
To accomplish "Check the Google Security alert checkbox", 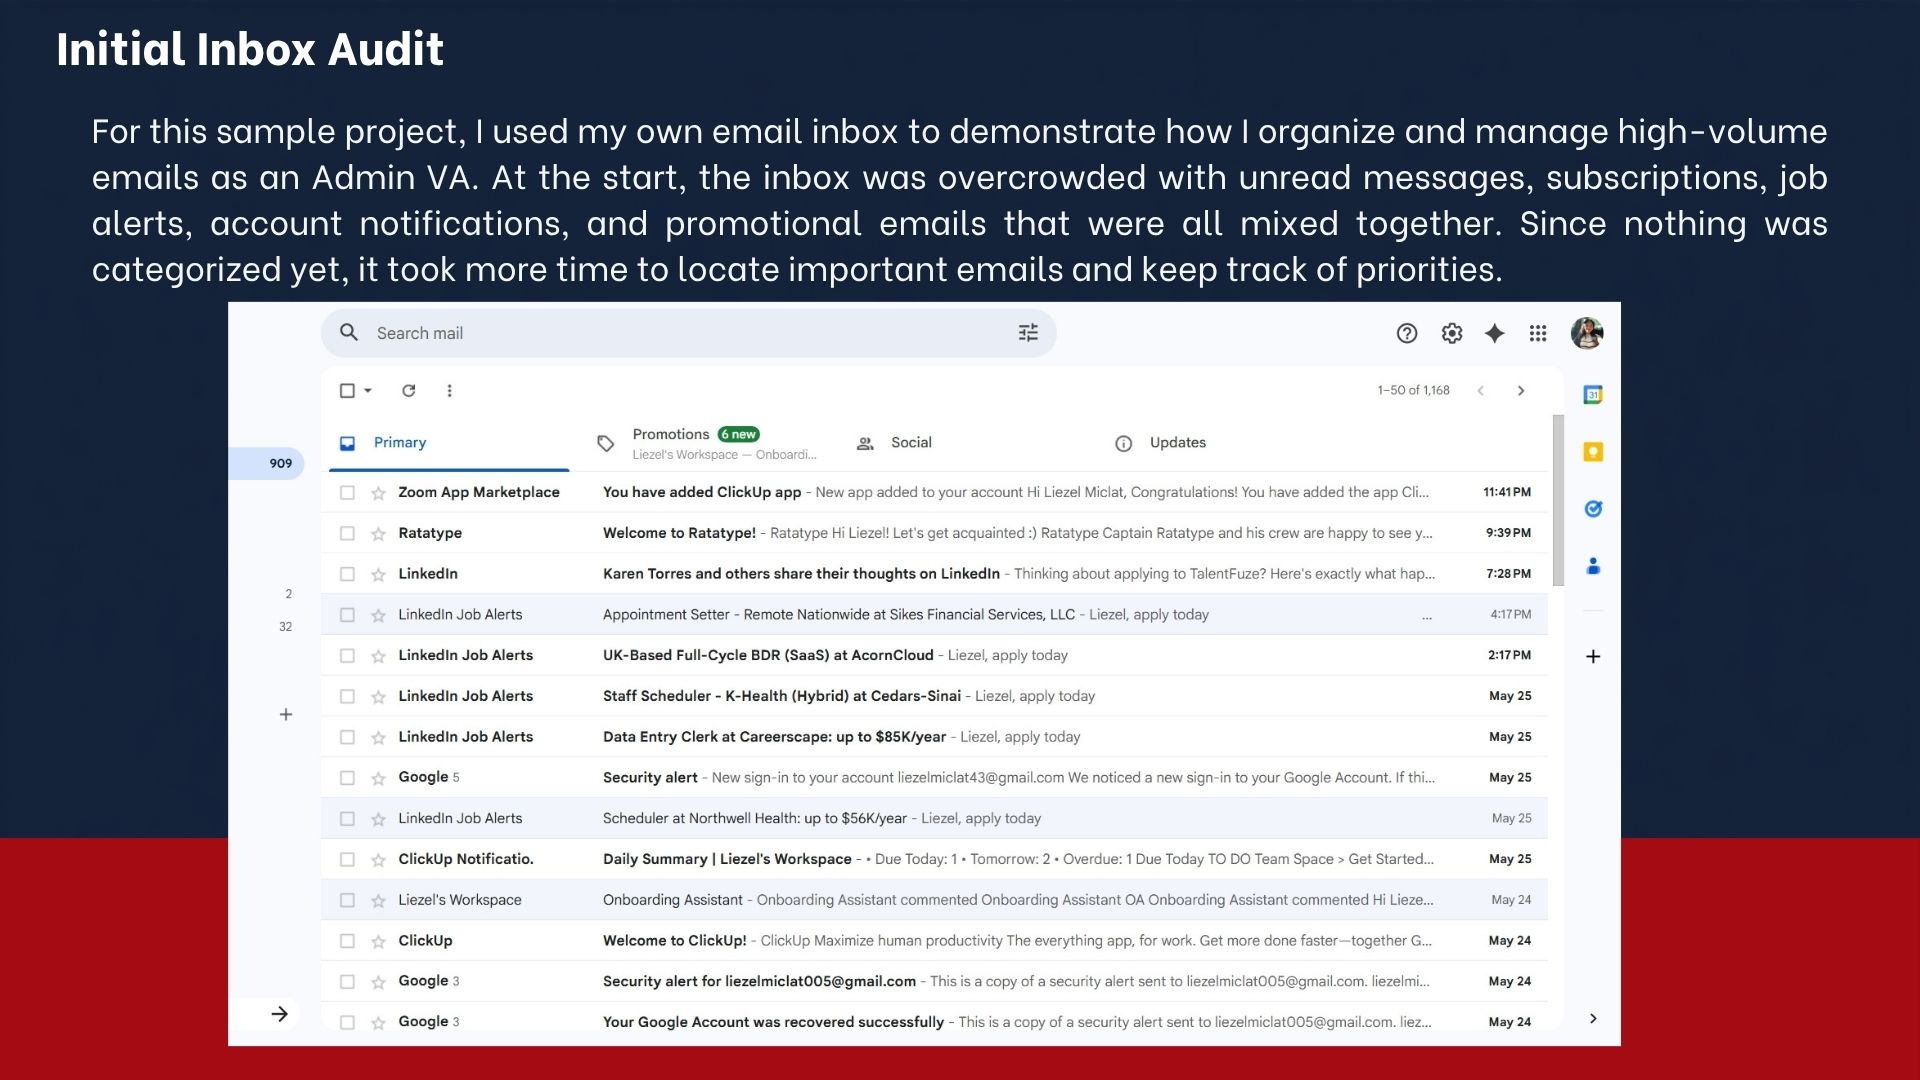I will [347, 778].
